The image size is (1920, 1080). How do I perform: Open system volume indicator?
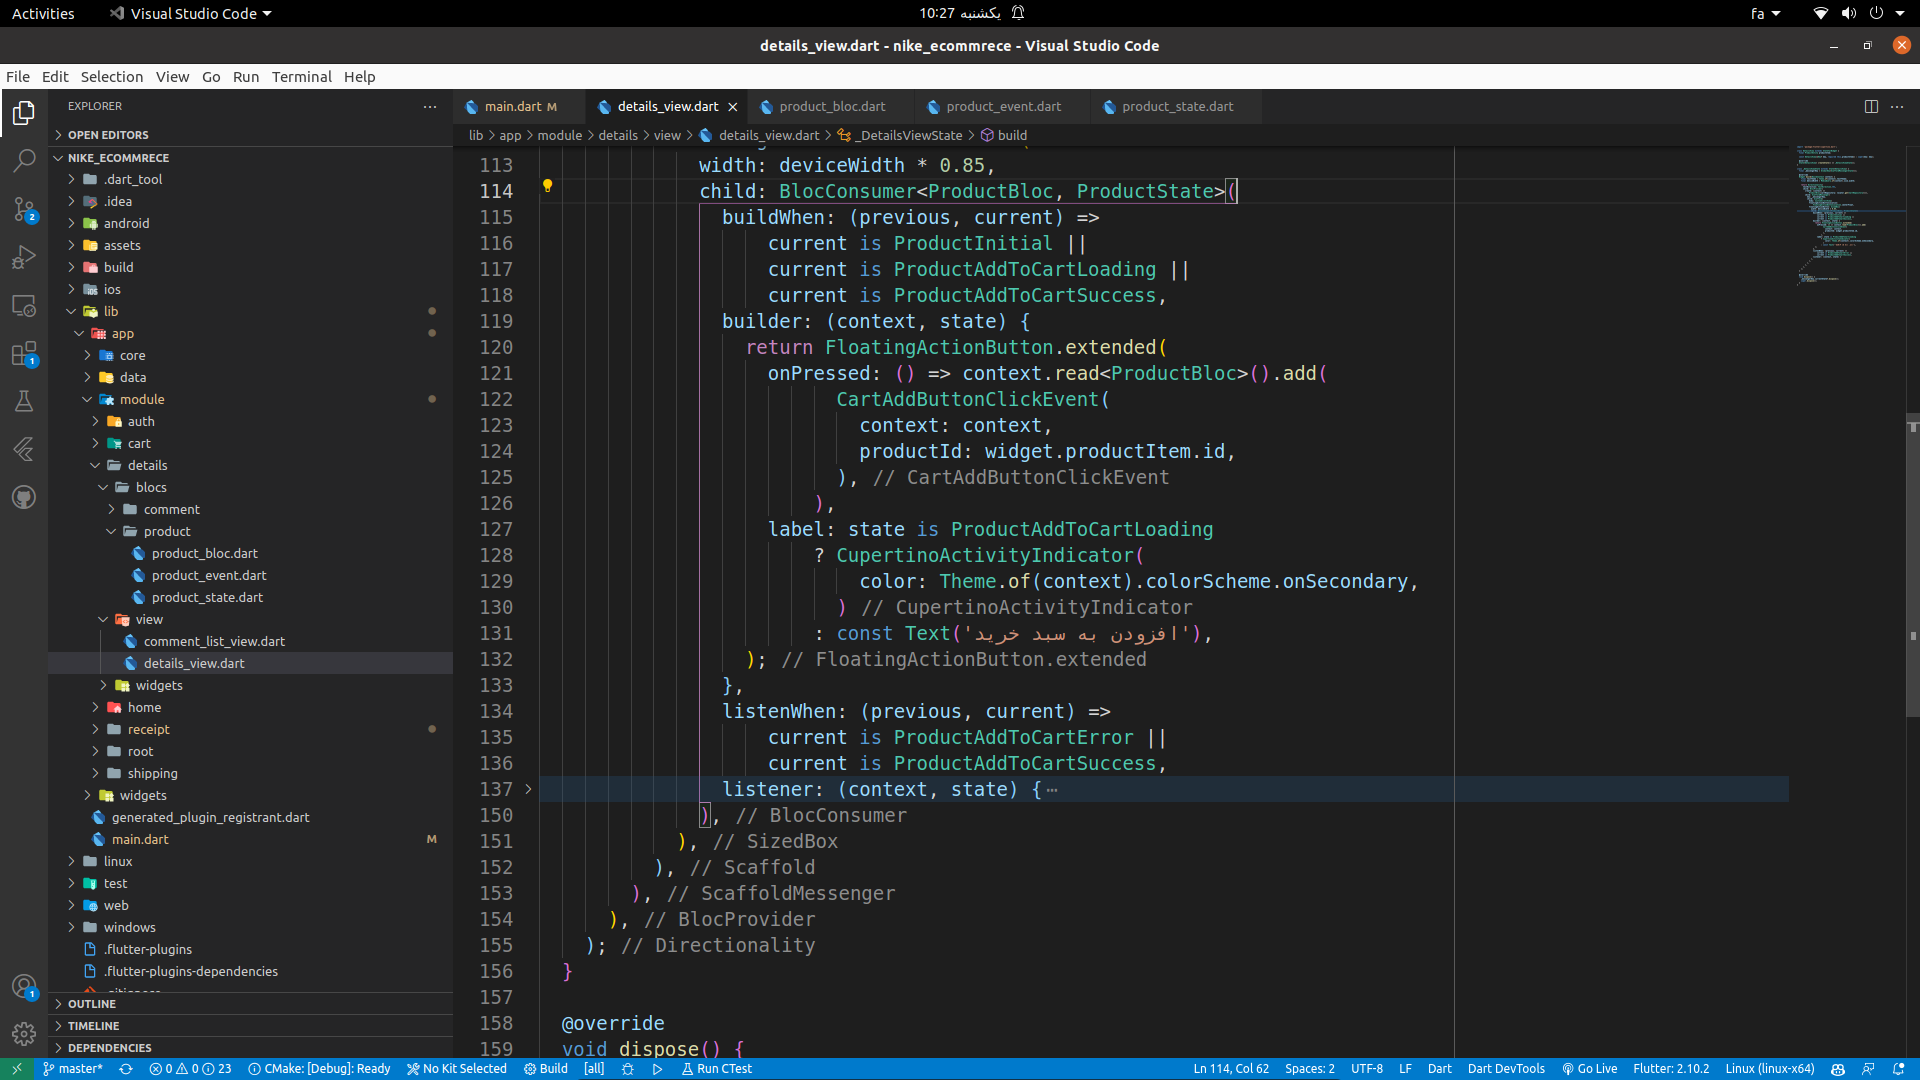tap(1849, 13)
